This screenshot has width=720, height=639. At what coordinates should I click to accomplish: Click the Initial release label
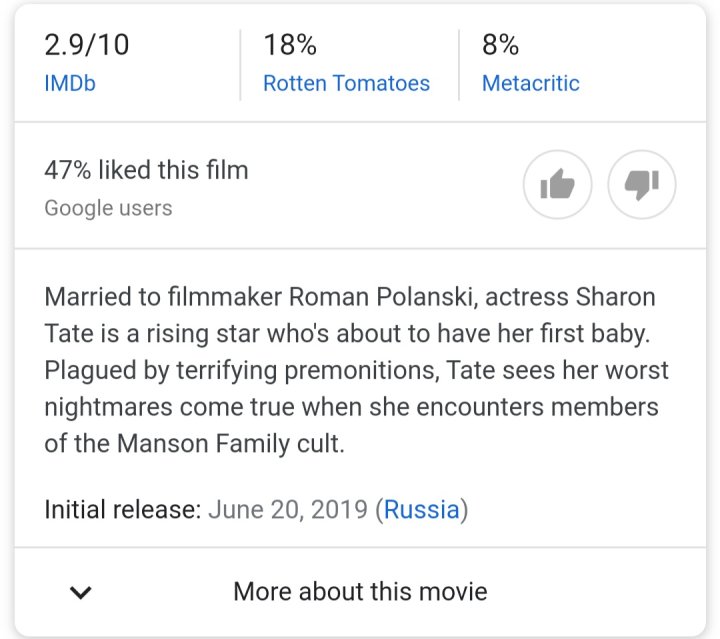point(122,510)
